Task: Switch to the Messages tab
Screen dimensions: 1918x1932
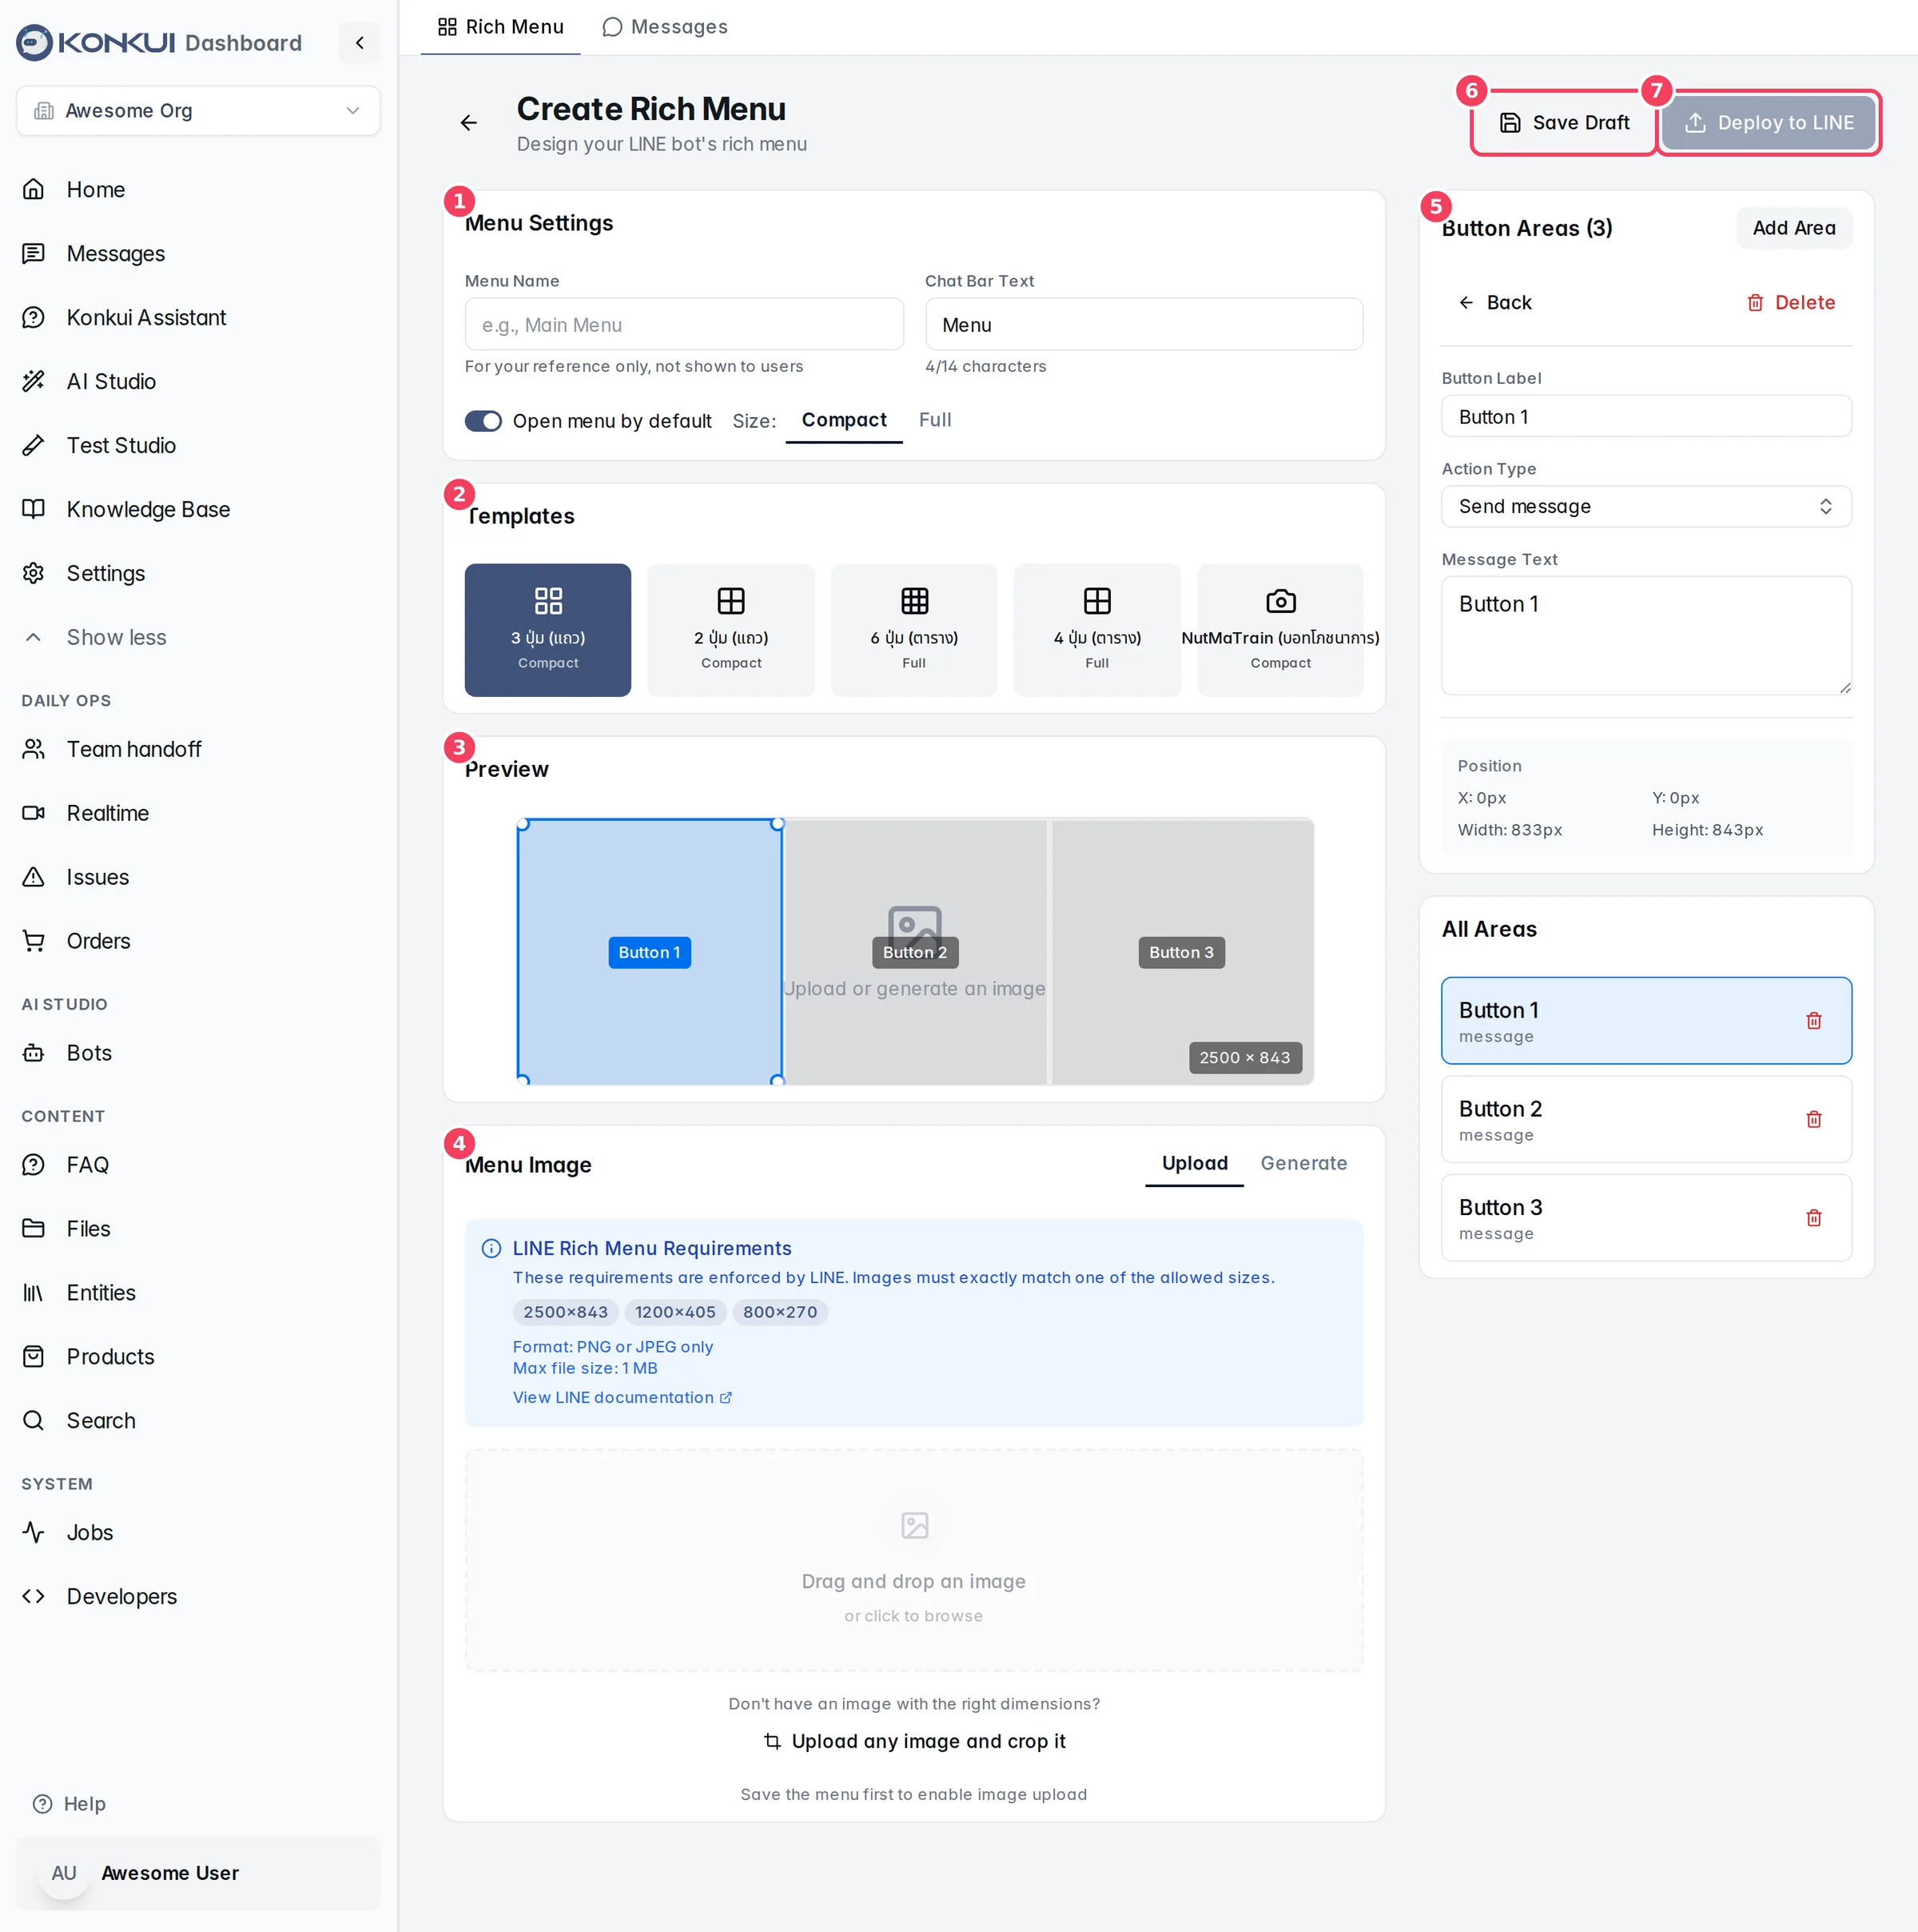Action: tap(665, 27)
